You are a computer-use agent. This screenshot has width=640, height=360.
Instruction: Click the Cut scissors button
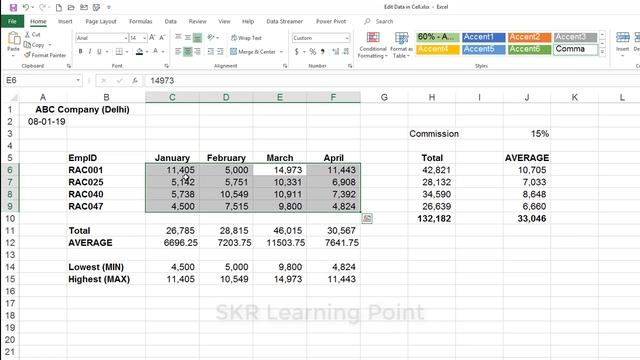click(x=33, y=35)
